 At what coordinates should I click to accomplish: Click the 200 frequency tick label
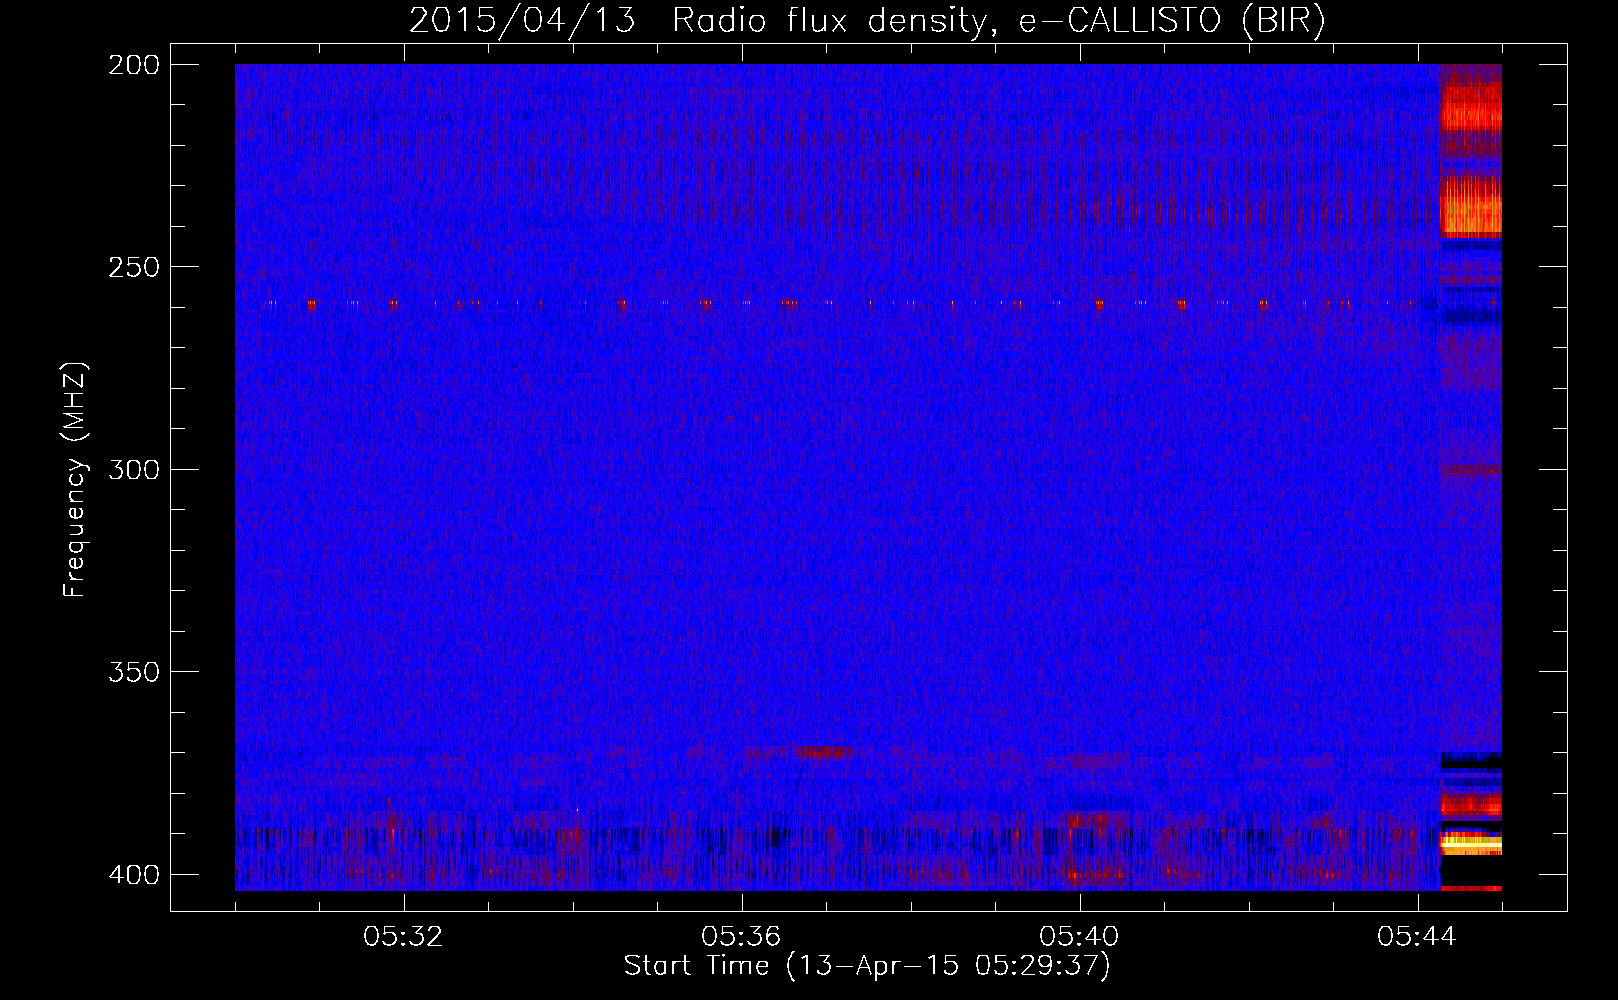pos(133,65)
